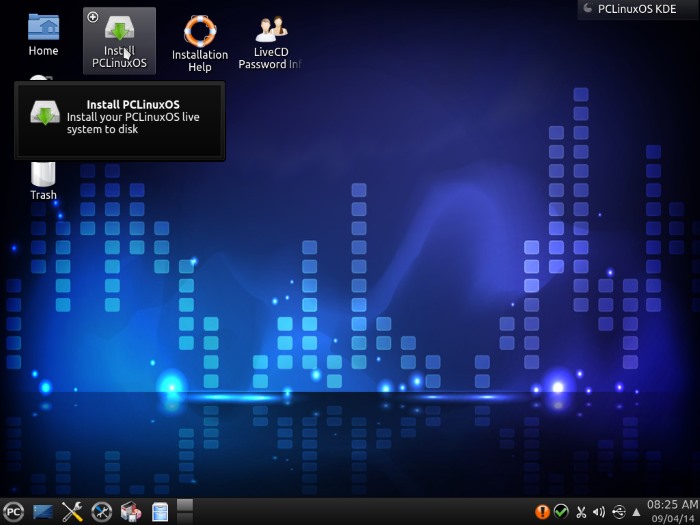
Task: Click 'Install your PCLinuxOS live system to disk'
Action: coord(133,123)
